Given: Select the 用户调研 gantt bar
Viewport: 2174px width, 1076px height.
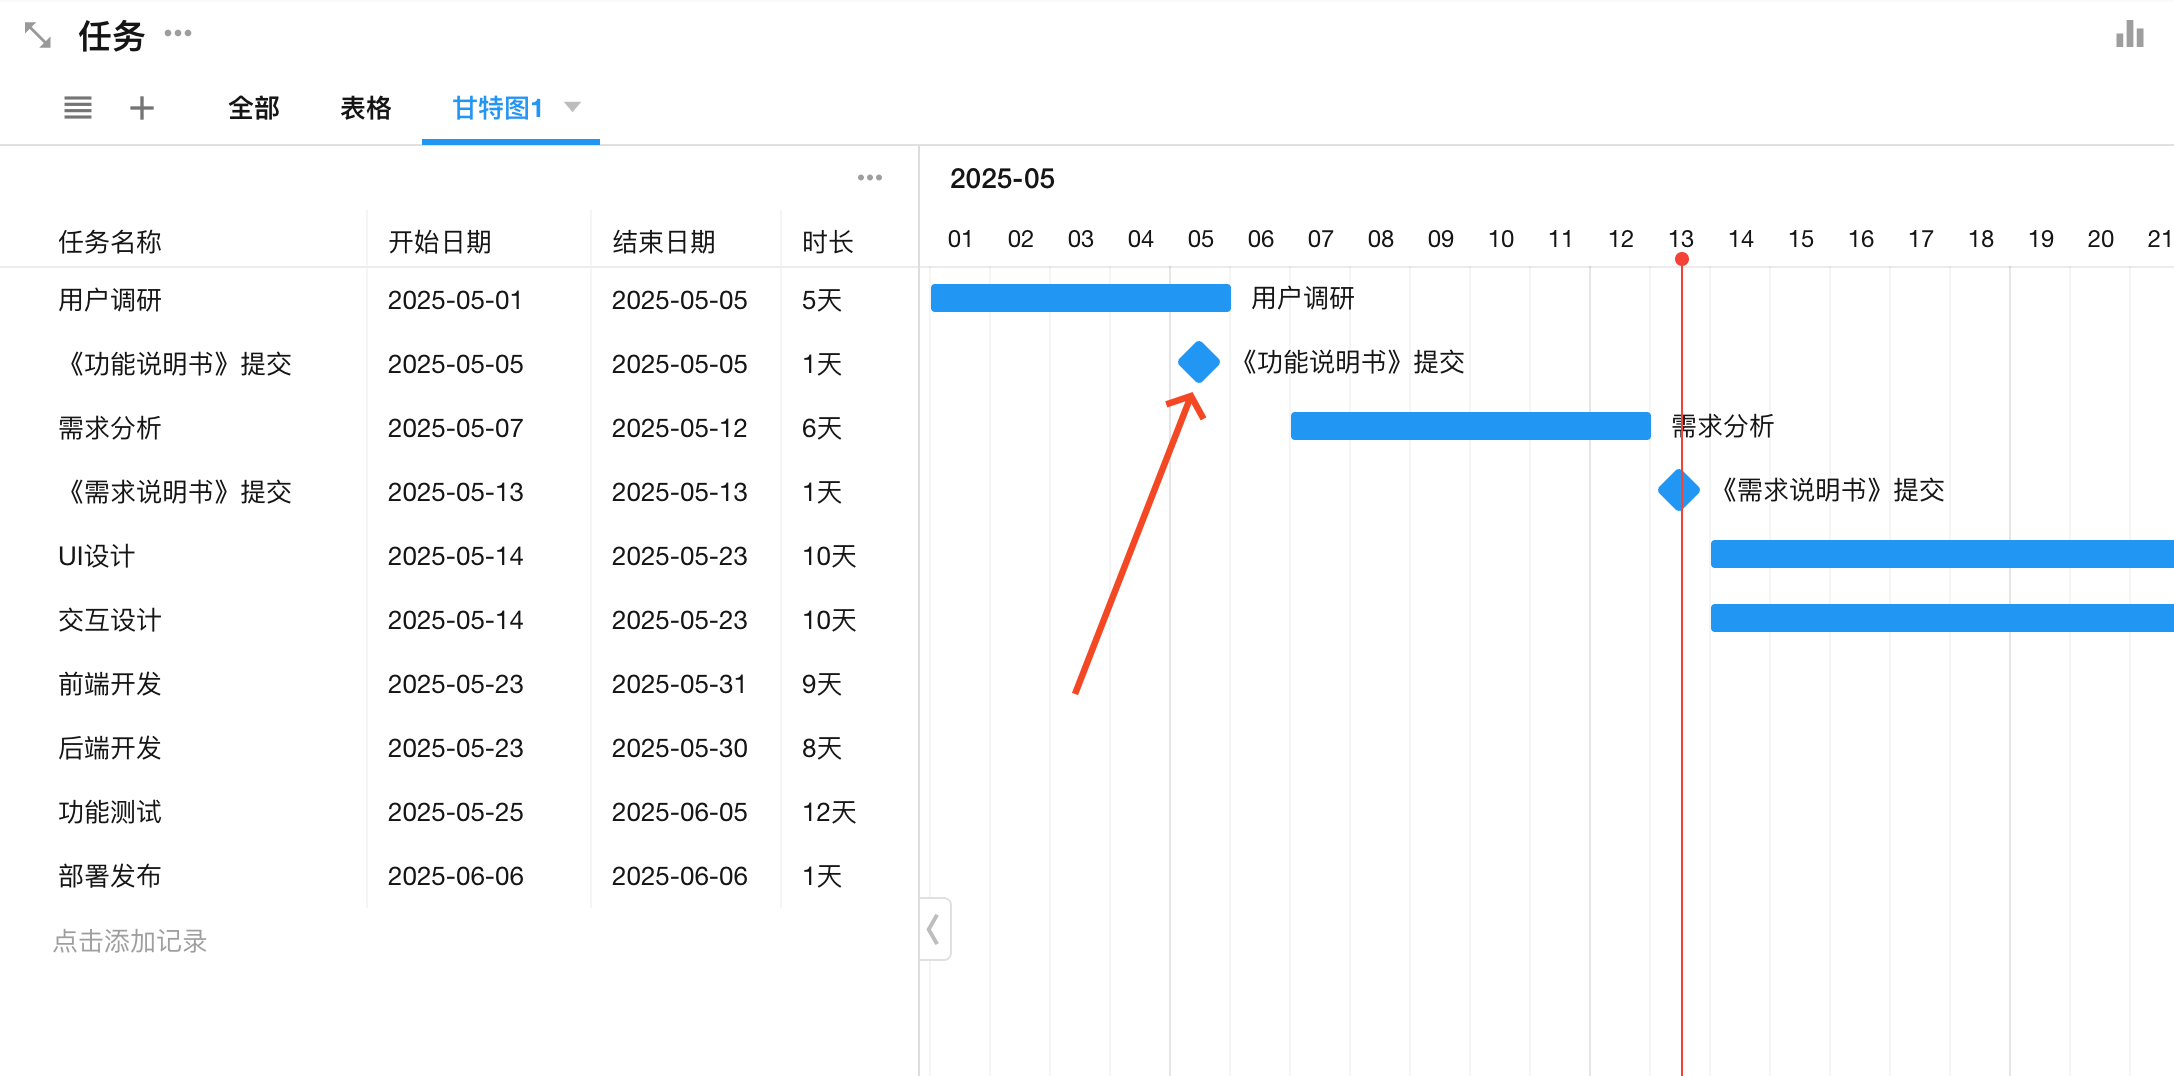Looking at the screenshot, I should [x=1080, y=298].
